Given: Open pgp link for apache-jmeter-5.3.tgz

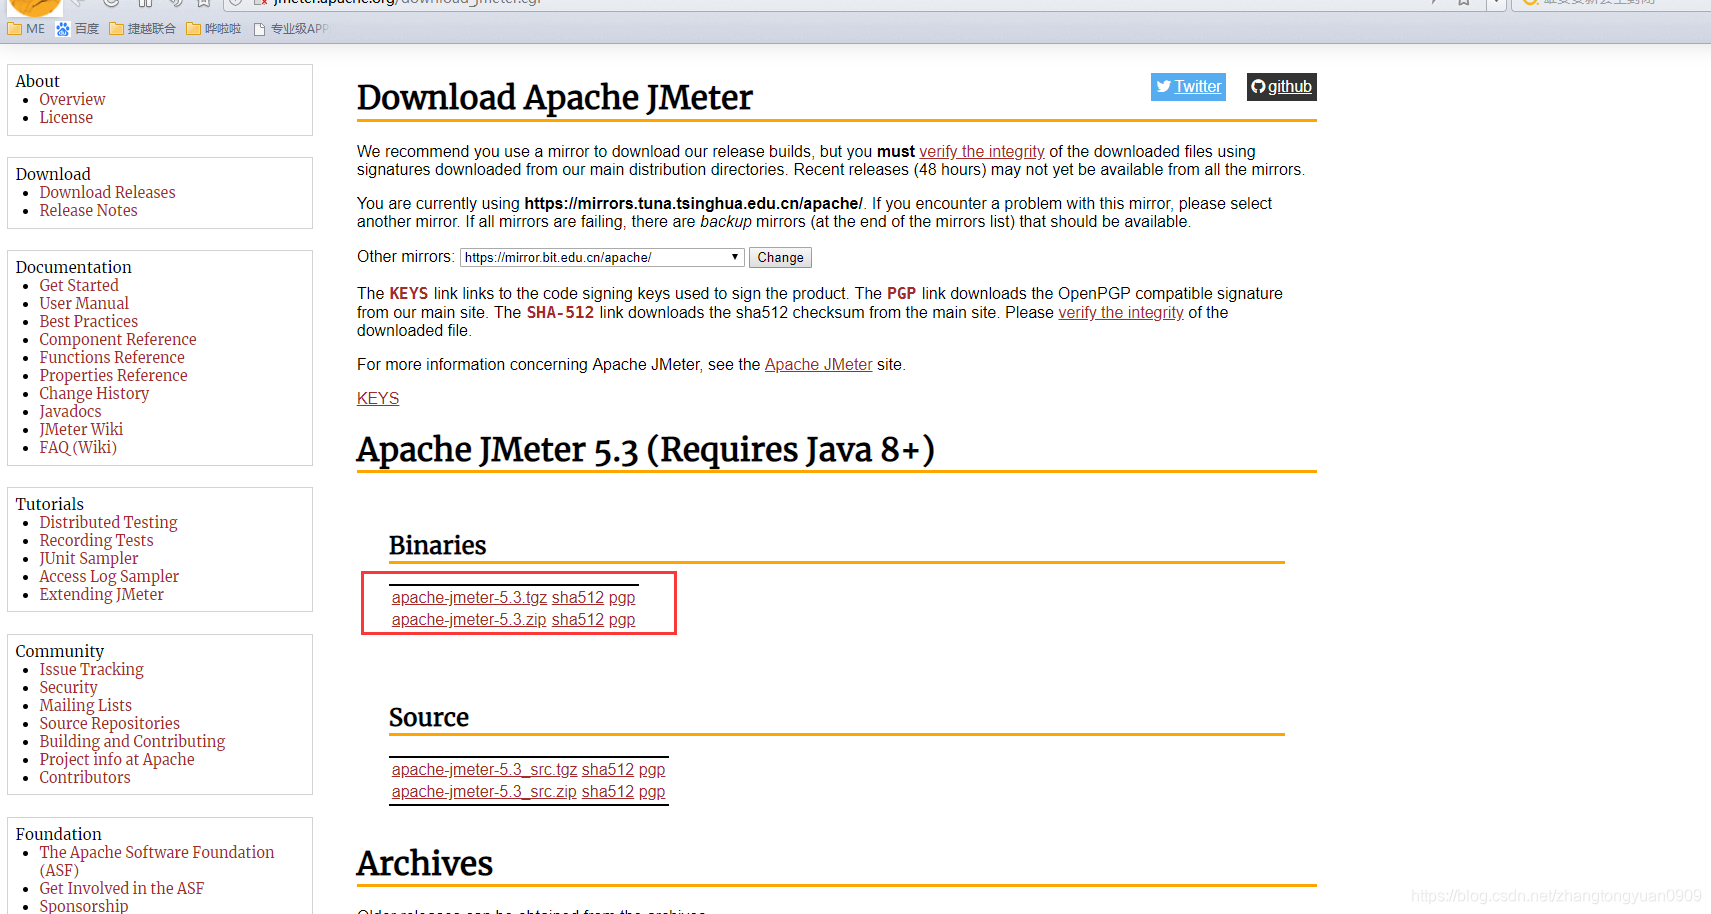Looking at the screenshot, I should click(622, 598).
